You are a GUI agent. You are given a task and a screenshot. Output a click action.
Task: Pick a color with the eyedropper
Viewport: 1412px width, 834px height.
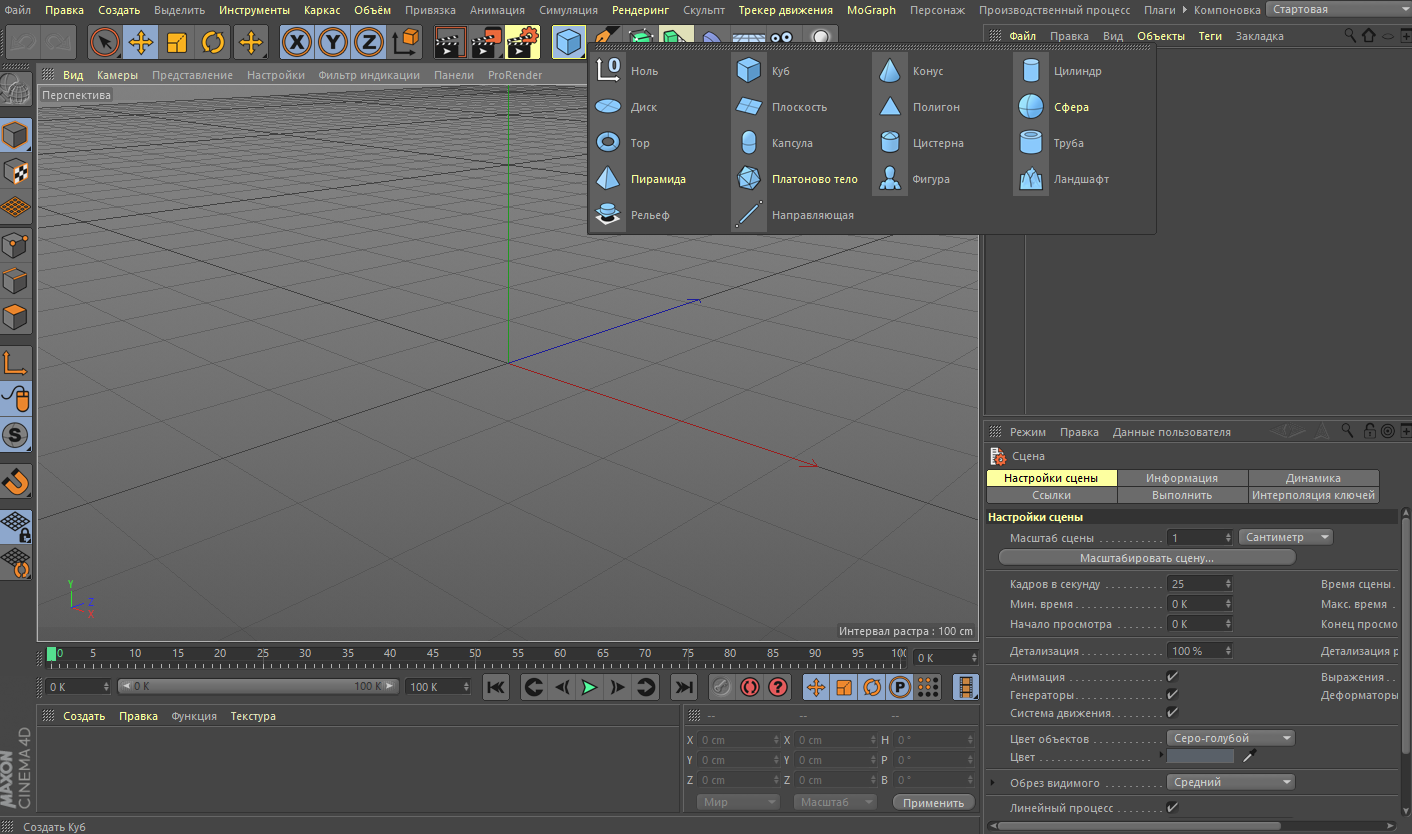tap(1248, 756)
